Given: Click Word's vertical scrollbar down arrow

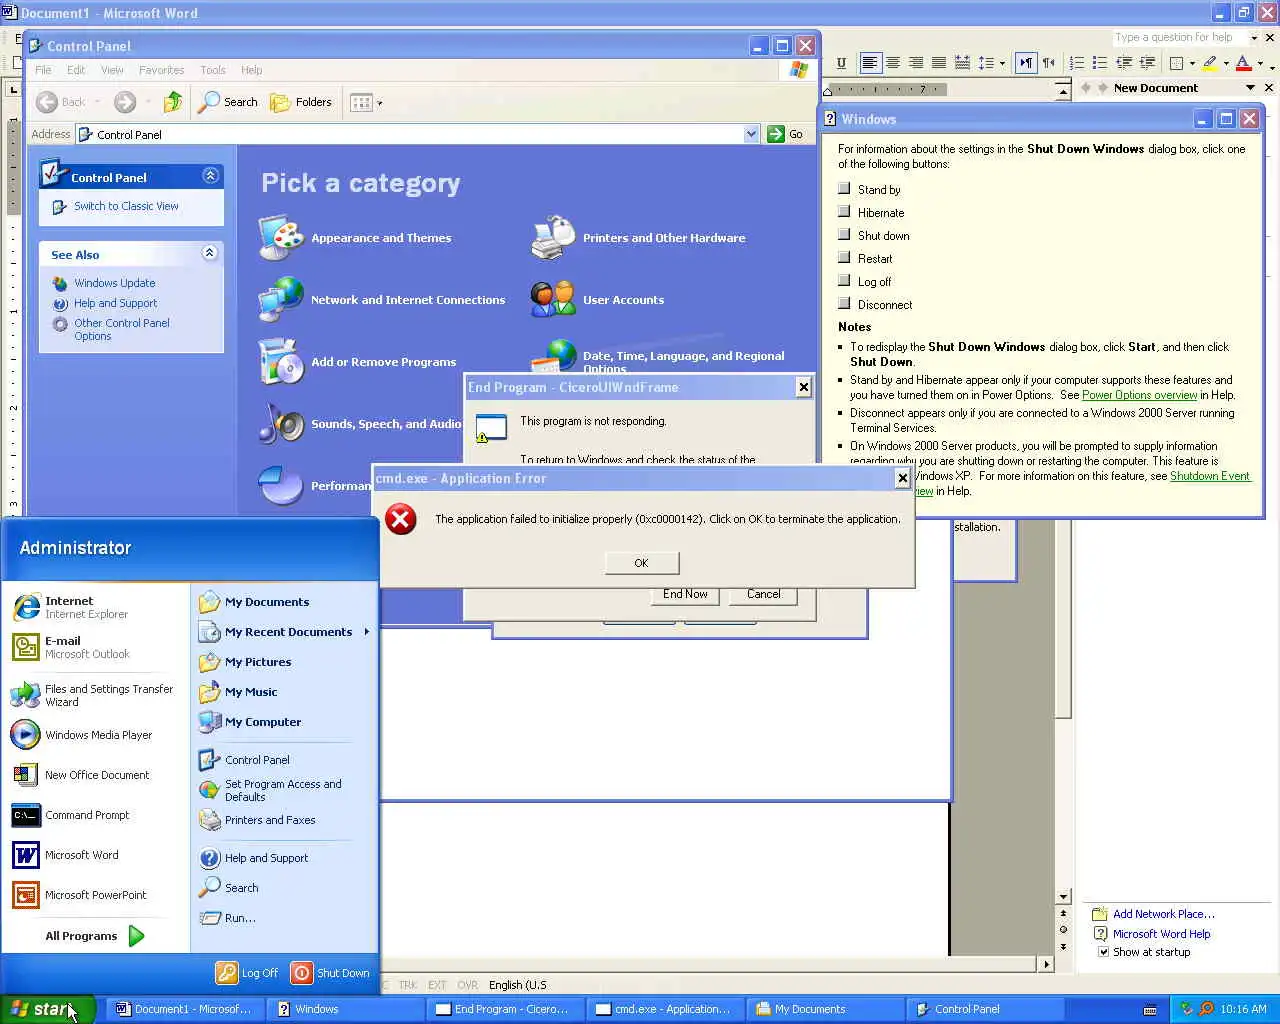Looking at the screenshot, I should click(1063, 897).
